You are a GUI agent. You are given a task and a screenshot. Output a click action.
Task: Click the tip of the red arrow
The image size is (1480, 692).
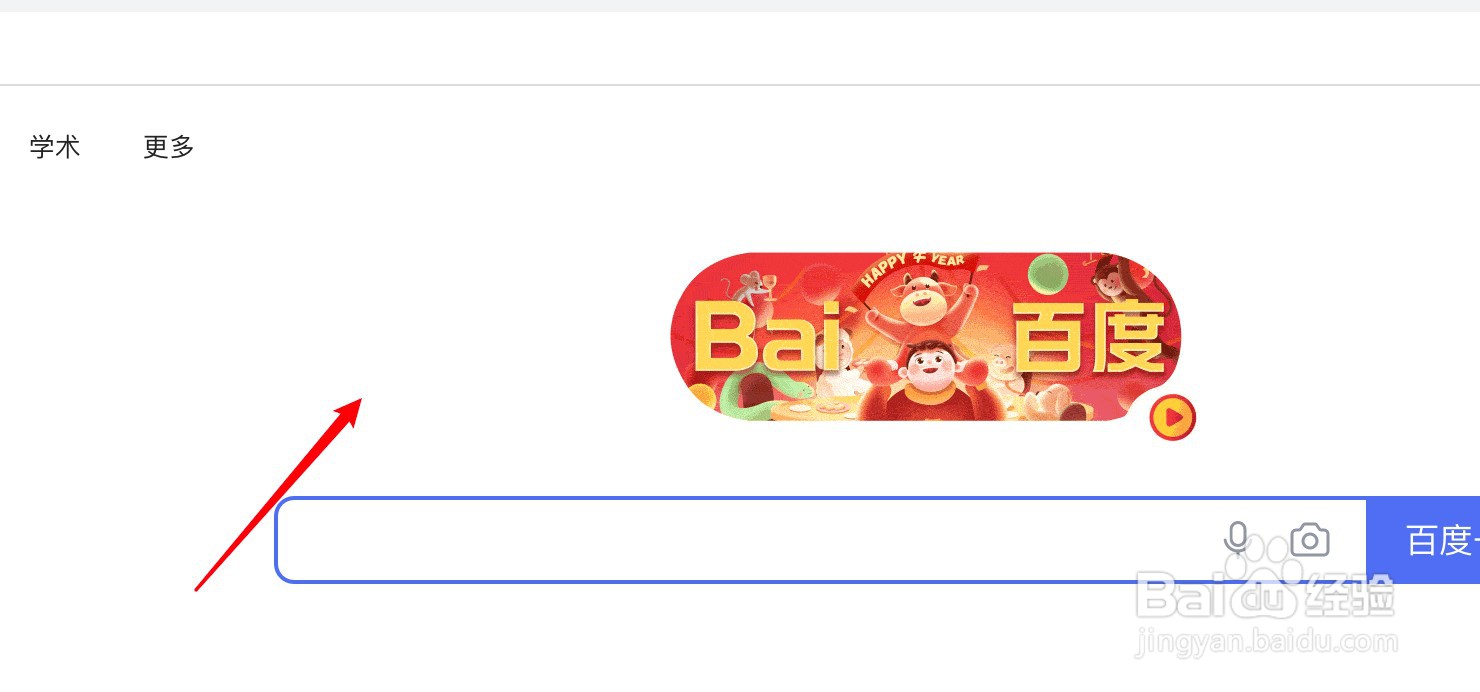pos(360,400)
